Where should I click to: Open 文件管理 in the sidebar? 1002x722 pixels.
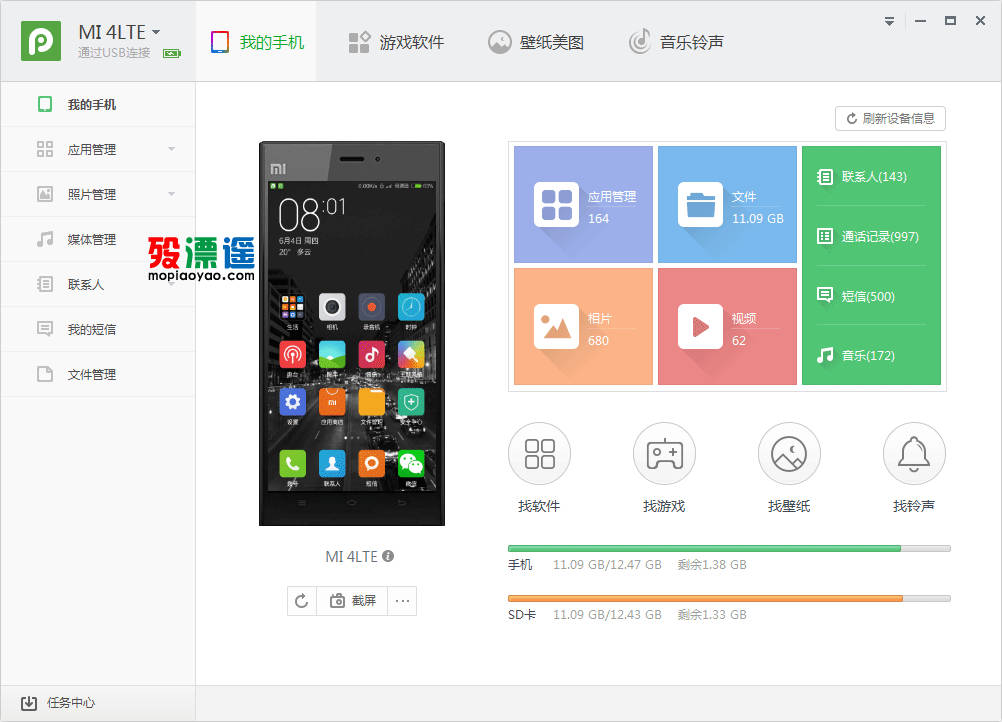(x=98, y=374)
